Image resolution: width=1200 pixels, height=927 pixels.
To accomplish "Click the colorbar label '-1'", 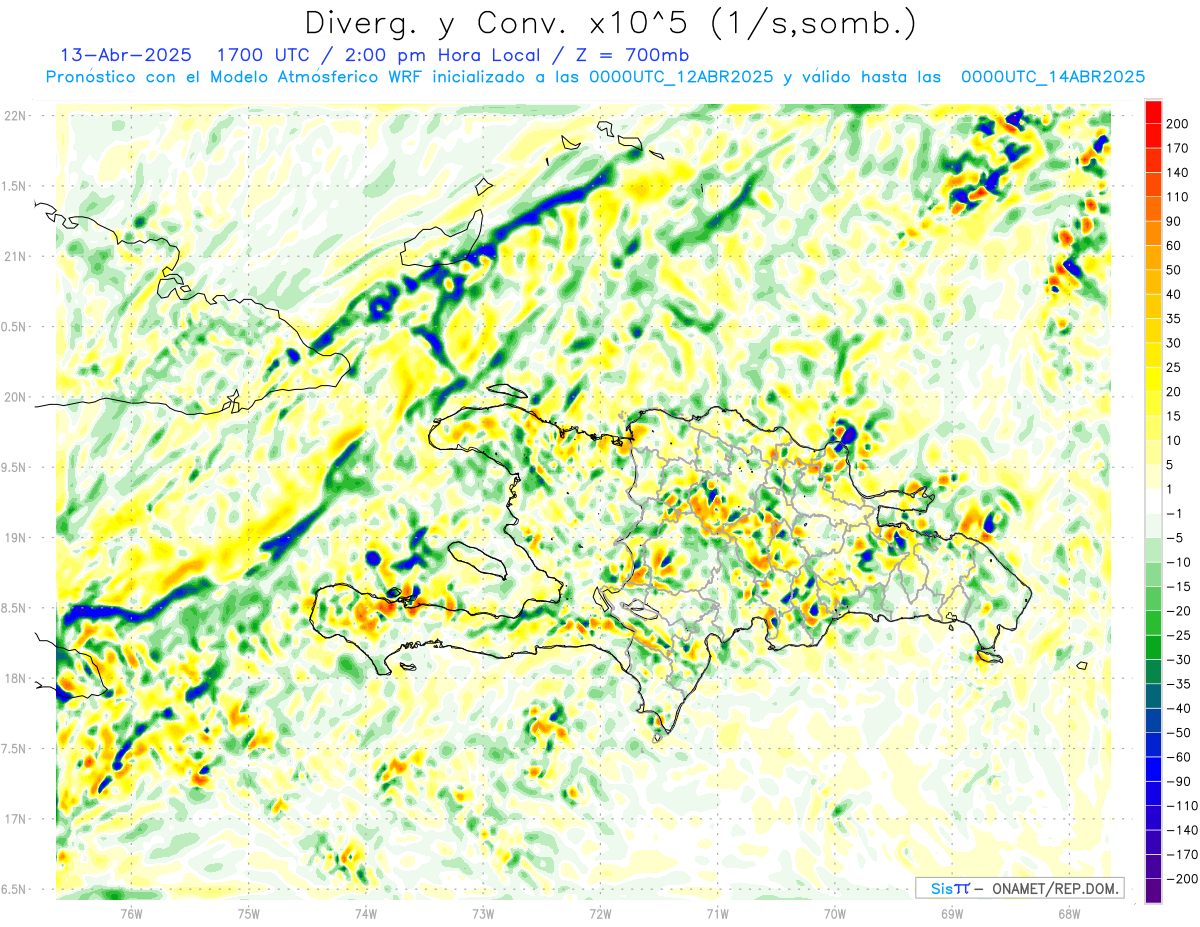I will tap(1177, 513).
